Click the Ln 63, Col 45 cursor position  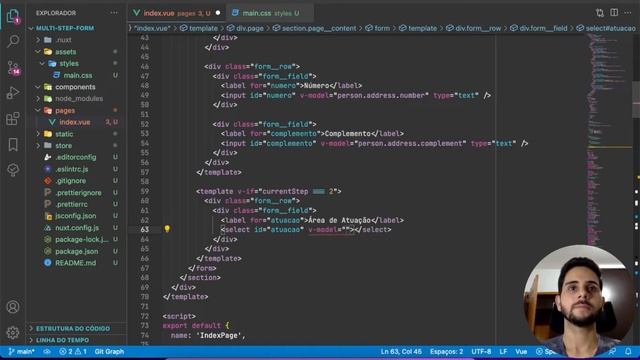(401, 351)
